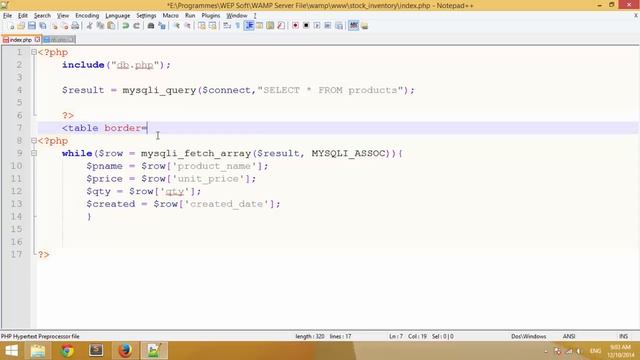The width and height of the screenshot is (640, 360).
Task: Open the Search menu
Action: click(x=42, y=16)
